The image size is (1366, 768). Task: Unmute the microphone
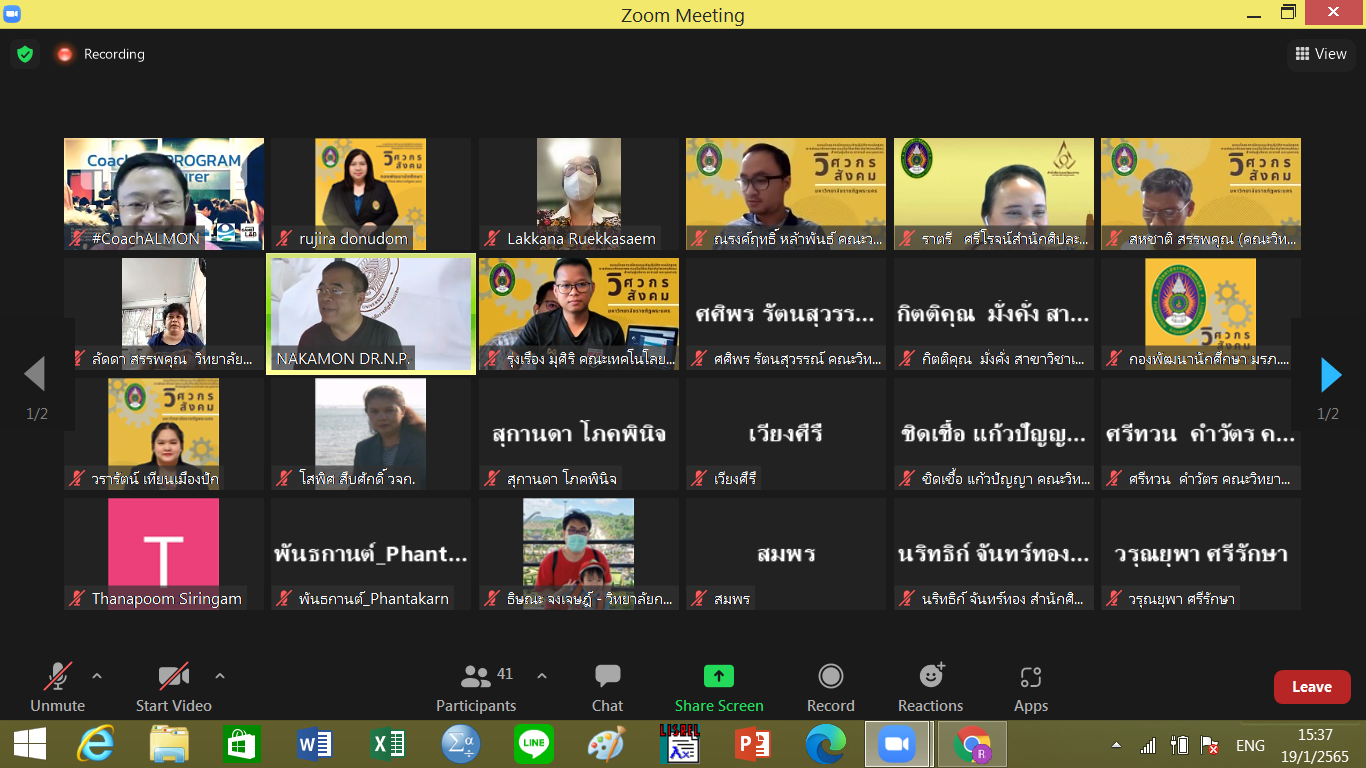coord(57,688)
